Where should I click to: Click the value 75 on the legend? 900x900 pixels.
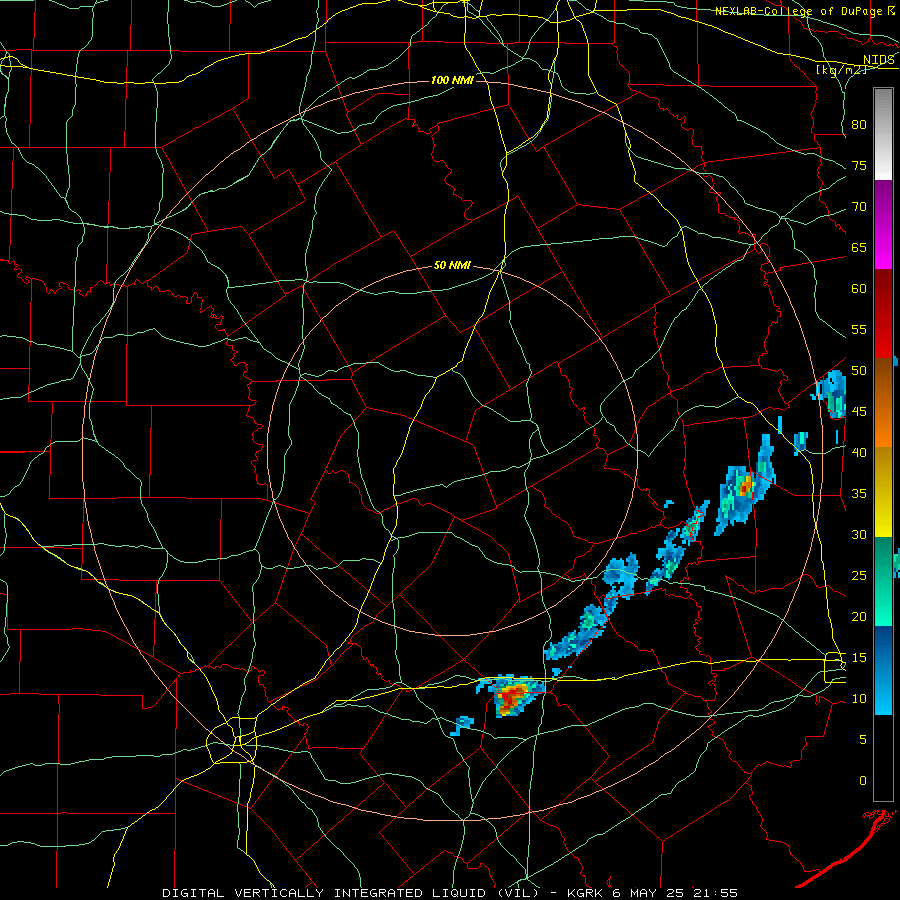tap(859, 166)
